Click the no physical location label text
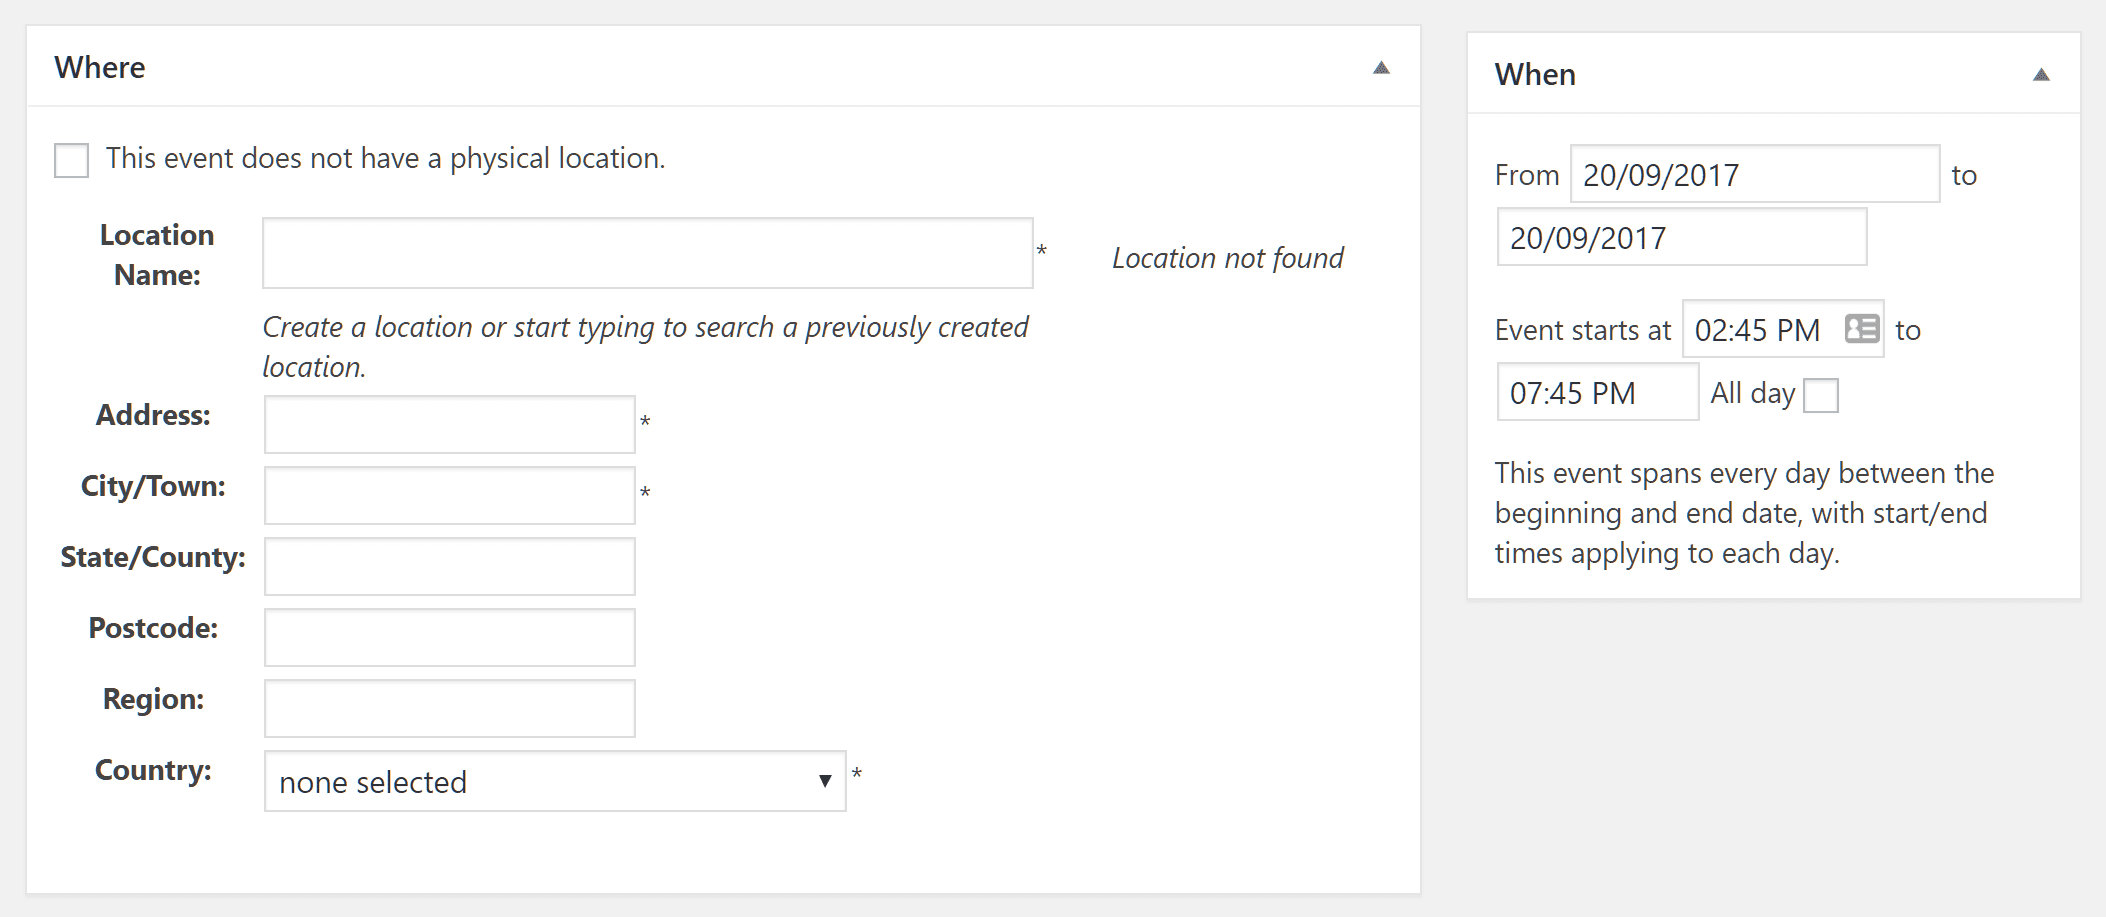Viewport: 2106px width, 917px height. pos(385,158)
